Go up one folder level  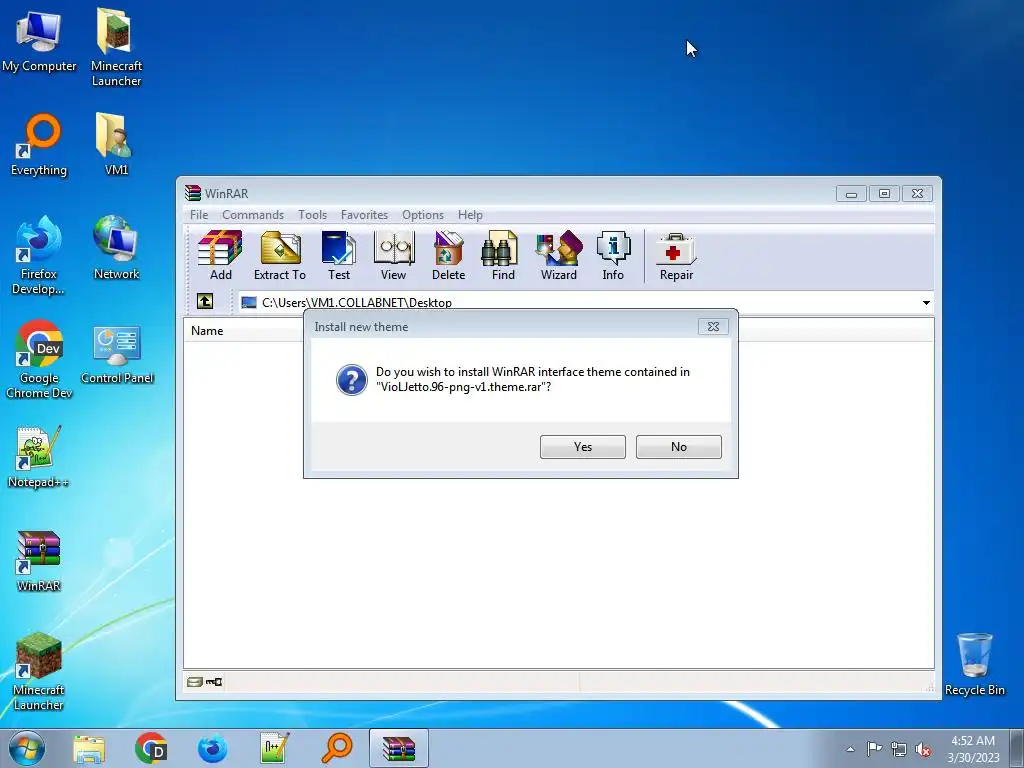point(205,301)
